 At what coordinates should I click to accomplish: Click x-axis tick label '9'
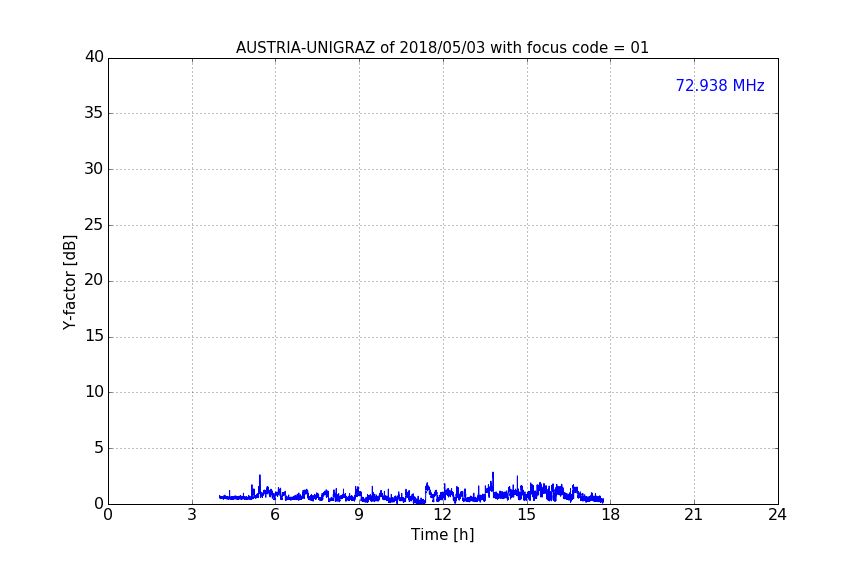[359, 515]
